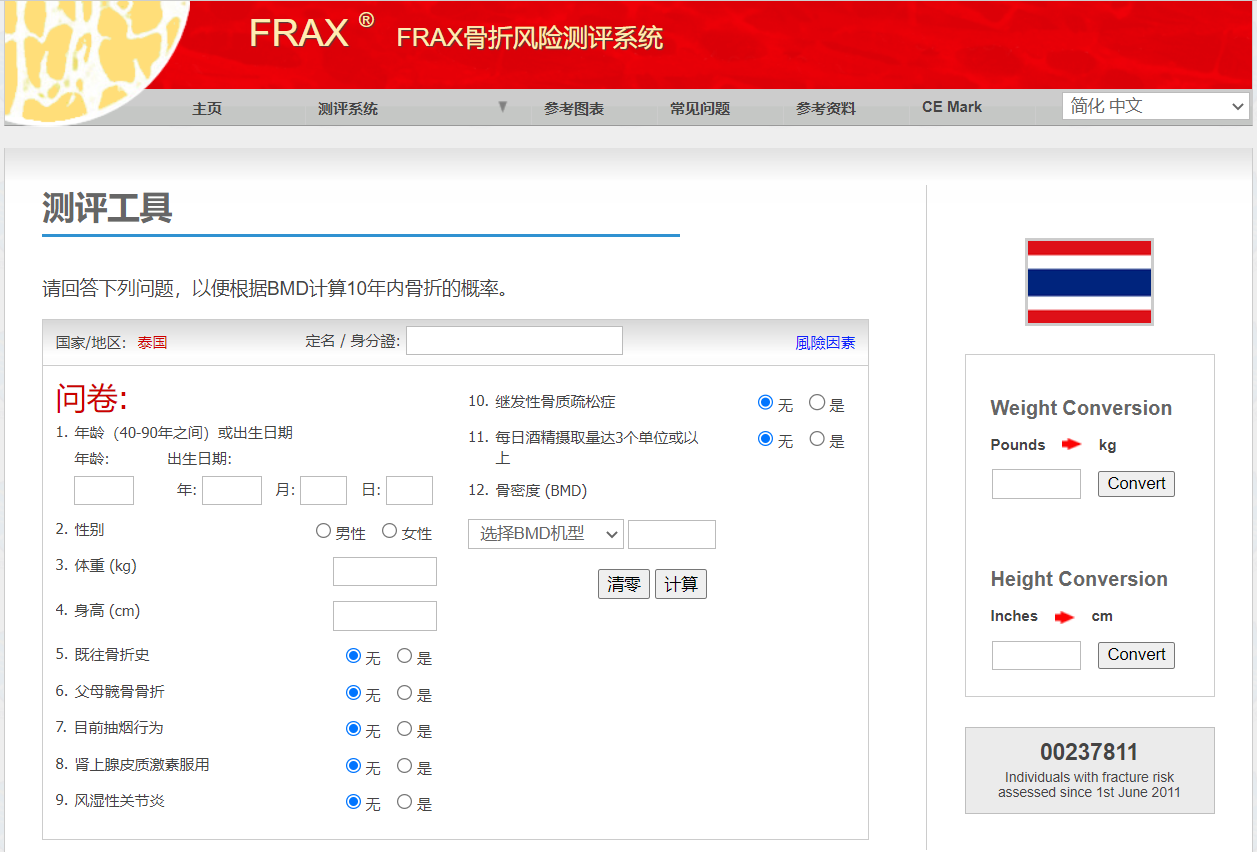Go to the 常见问题 page
The image size is (1257, 852).
700,109
